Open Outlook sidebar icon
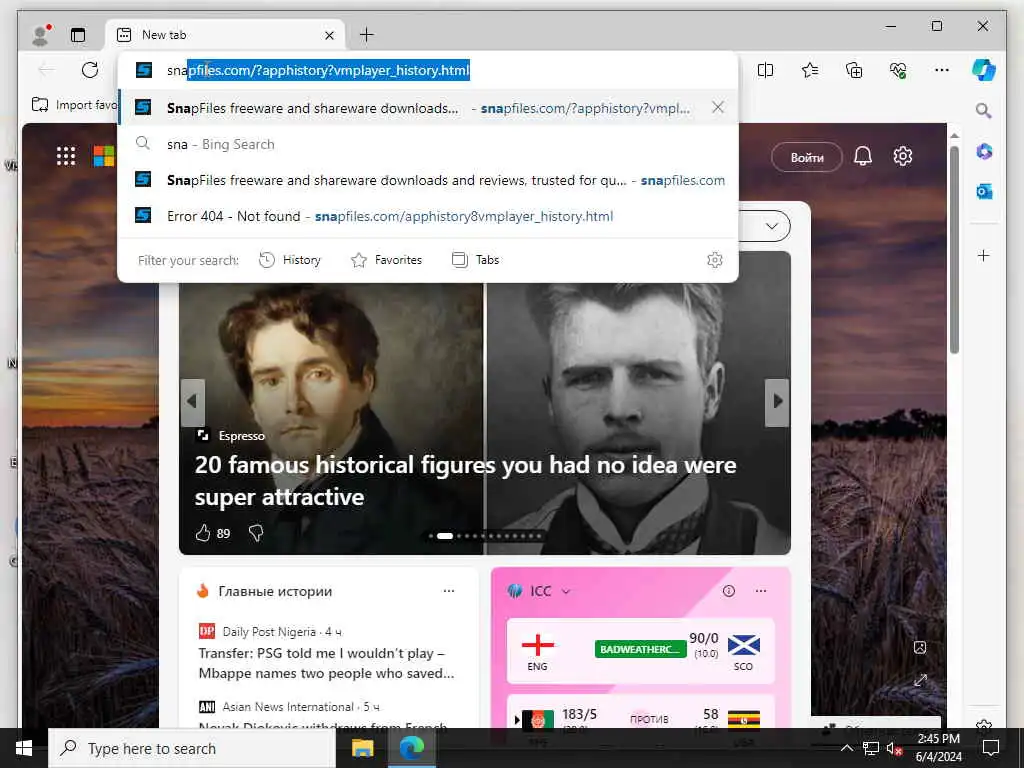This screenshot has width=1024, height=768. pyautogui.click(x=984, y=191)
